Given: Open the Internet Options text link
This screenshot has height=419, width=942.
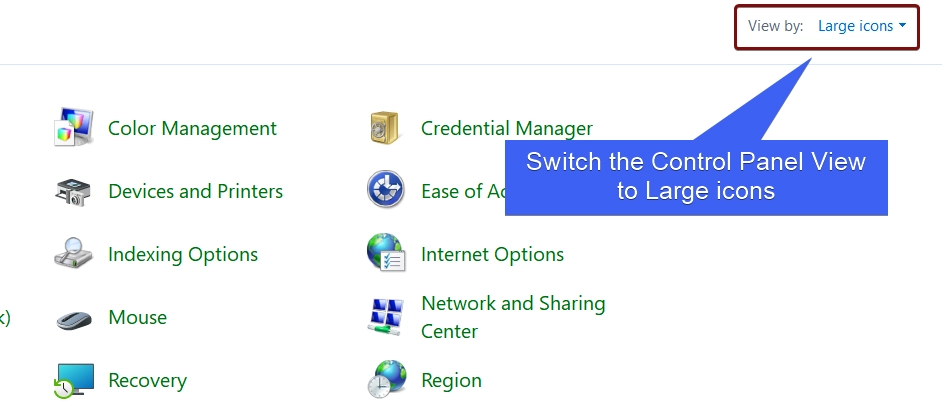Looking at the screenshot, I should [x=492, y=254].
